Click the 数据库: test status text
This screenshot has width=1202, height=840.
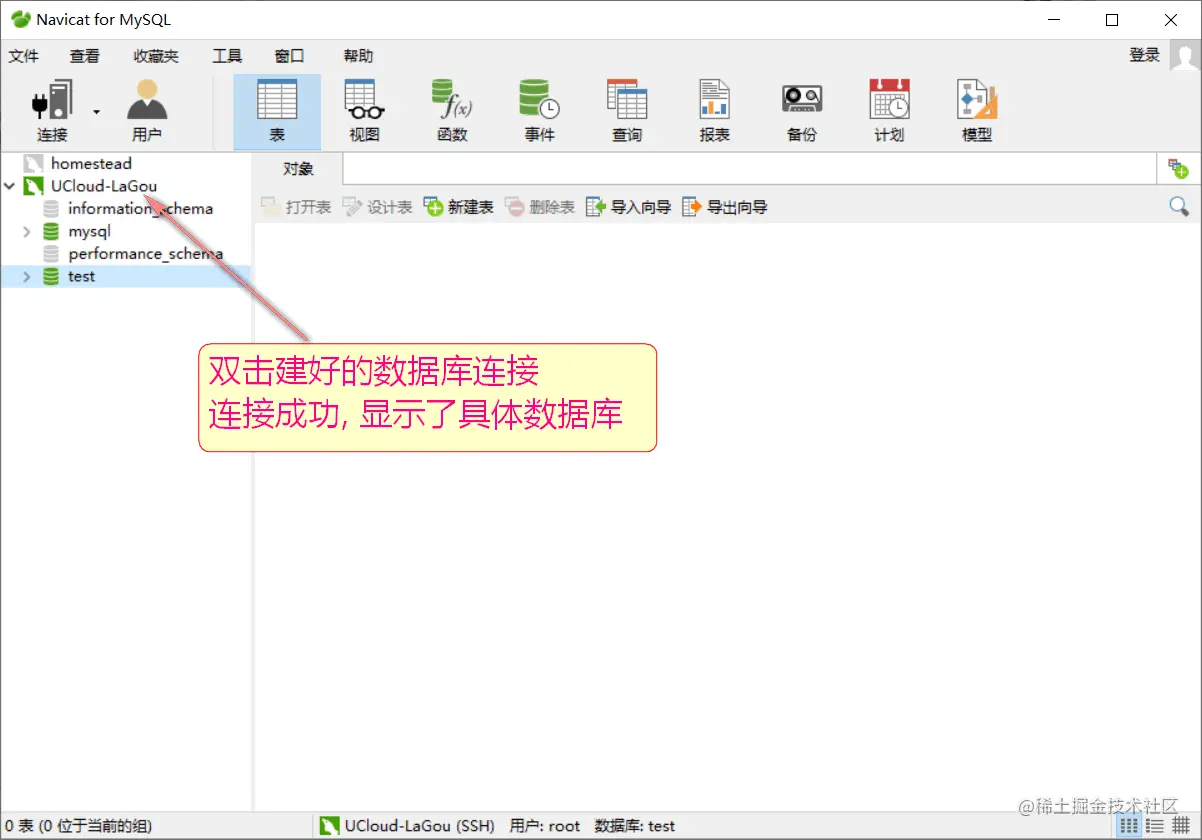(635, 826)
